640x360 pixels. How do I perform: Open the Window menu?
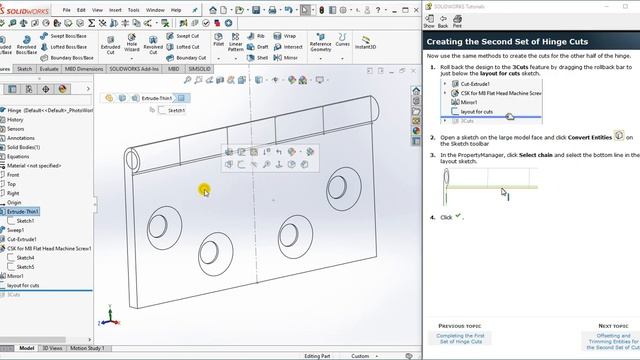tap(155, 10)
